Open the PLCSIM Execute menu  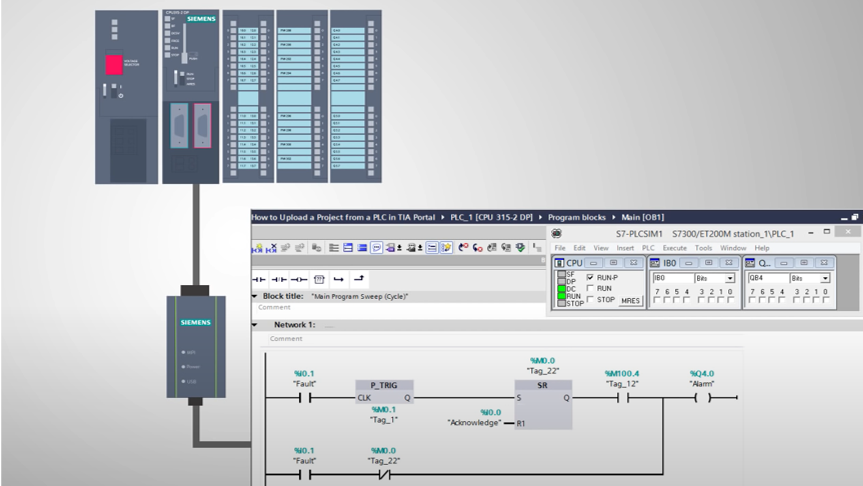click(x=674, y=248)
